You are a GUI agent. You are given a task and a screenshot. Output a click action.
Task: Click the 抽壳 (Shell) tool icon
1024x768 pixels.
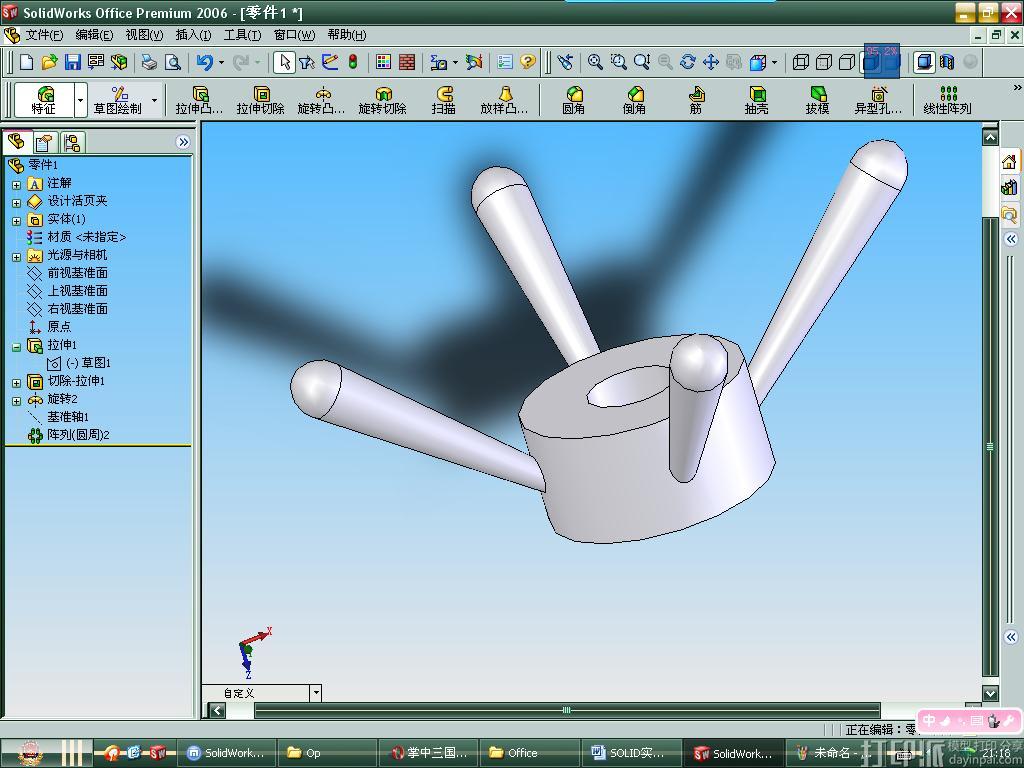pyautogui.click(x=756, y=99)
